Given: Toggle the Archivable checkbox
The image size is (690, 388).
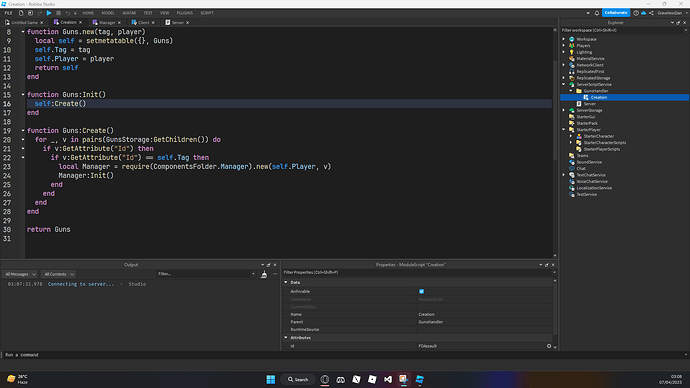Looking at the screenshot, I should 422,291.
